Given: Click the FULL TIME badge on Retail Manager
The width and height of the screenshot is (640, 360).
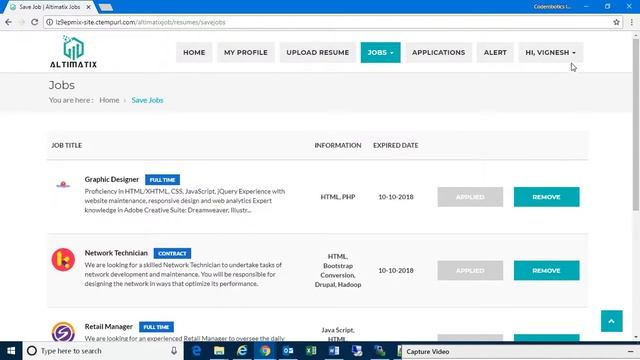Looking at the screenshot, I should click(x=156, y=327).
